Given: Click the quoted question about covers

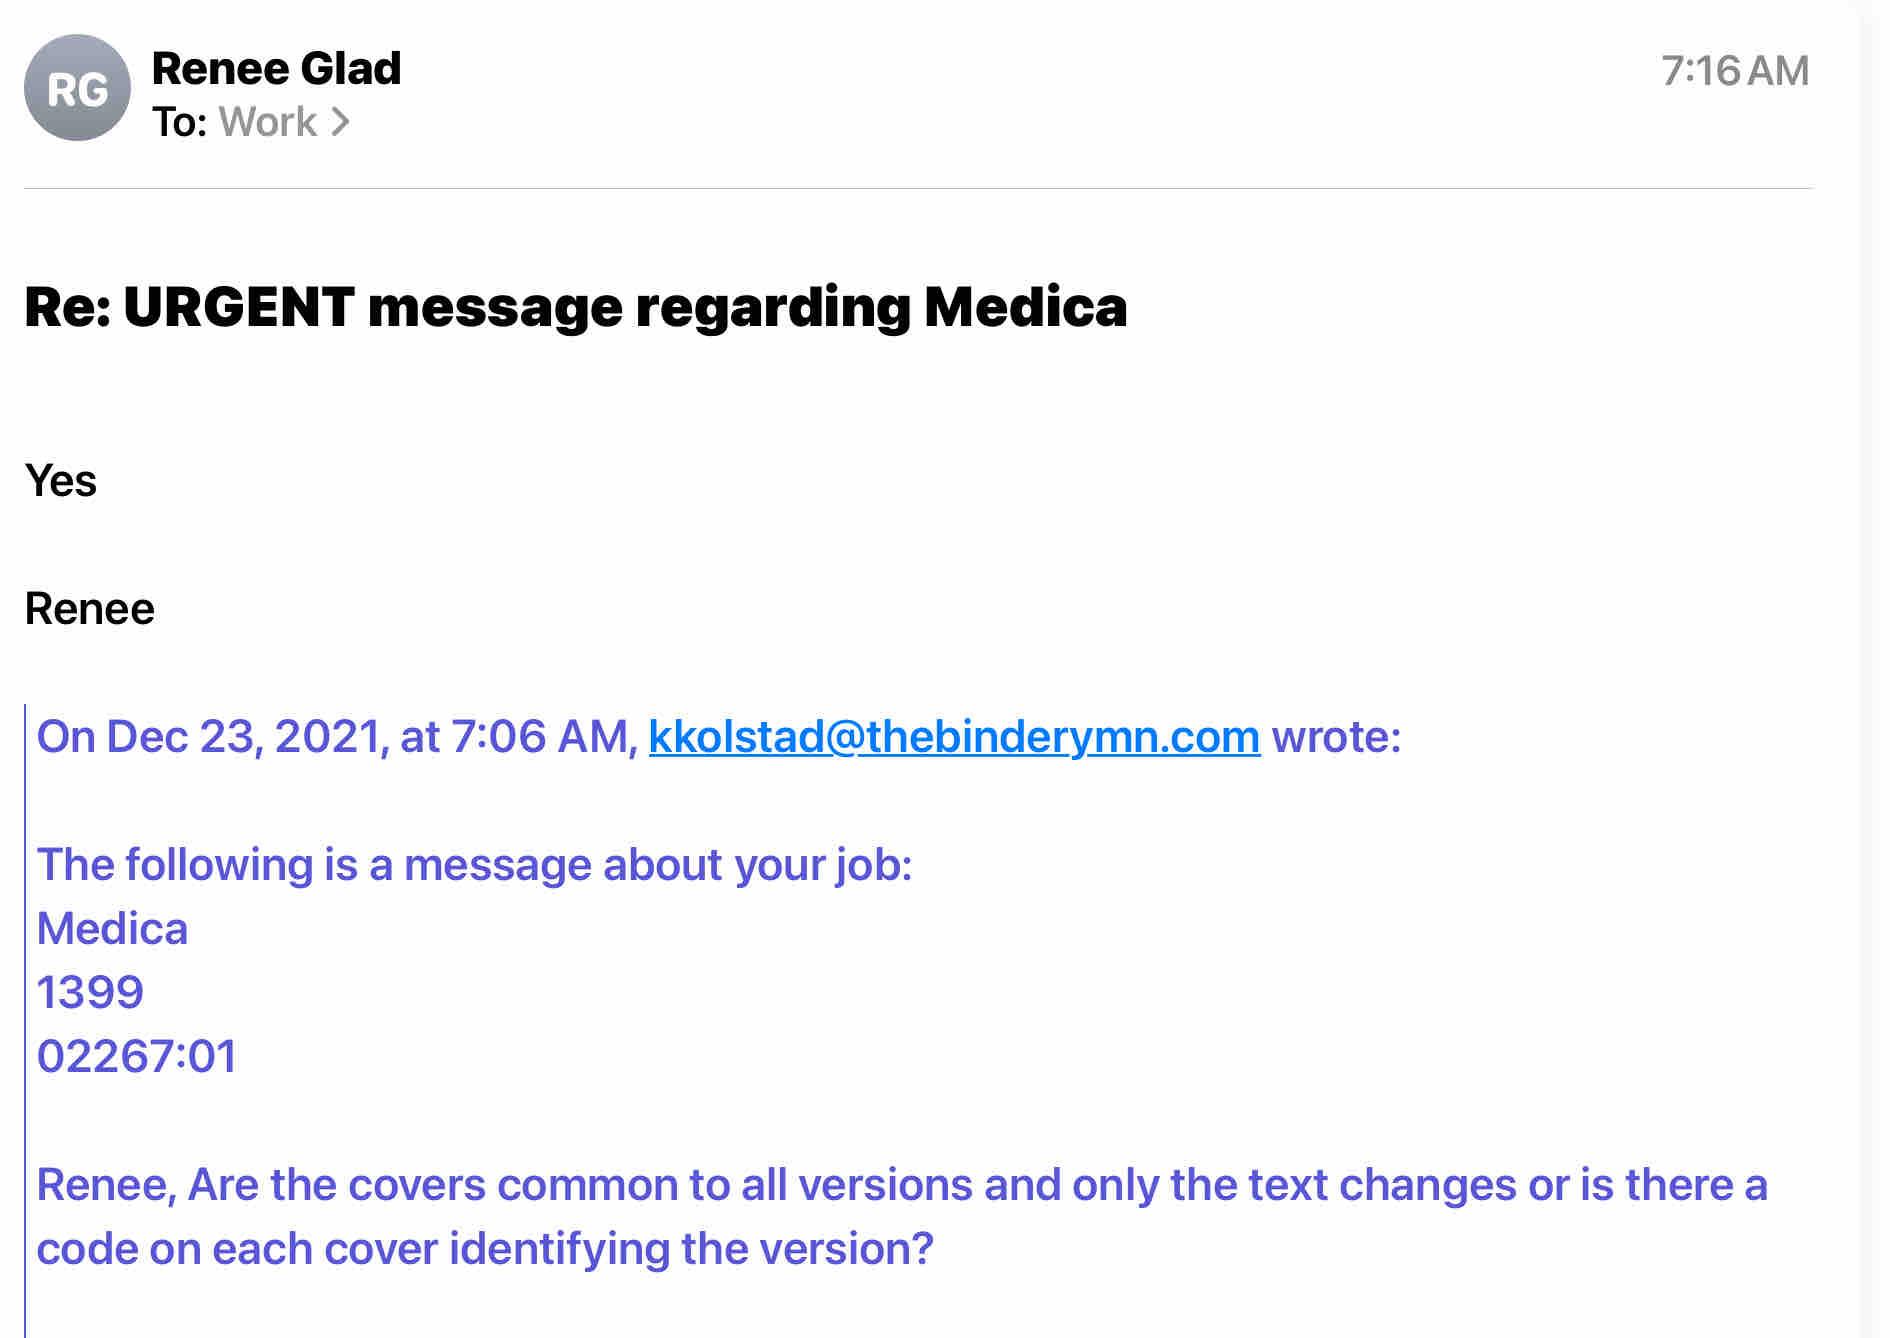Looking at the screenshot, I should (901, 1185).
